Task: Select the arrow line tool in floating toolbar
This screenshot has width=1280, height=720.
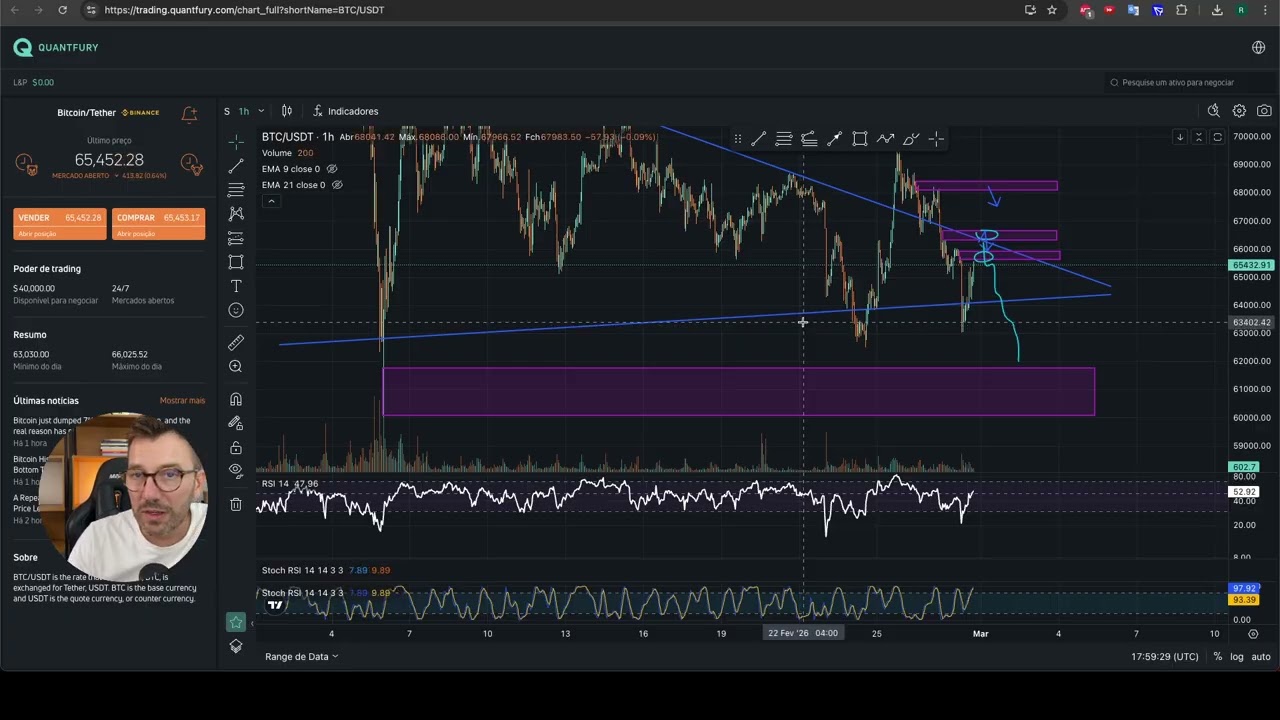Action: pos(834,139)
